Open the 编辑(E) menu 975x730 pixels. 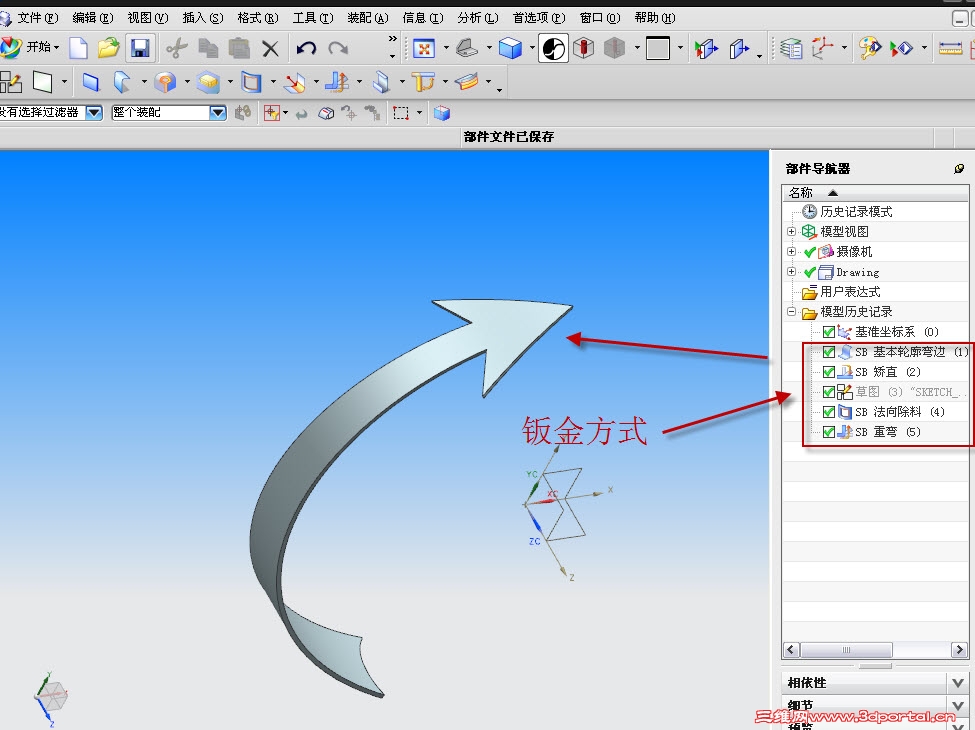click(93, 18)
